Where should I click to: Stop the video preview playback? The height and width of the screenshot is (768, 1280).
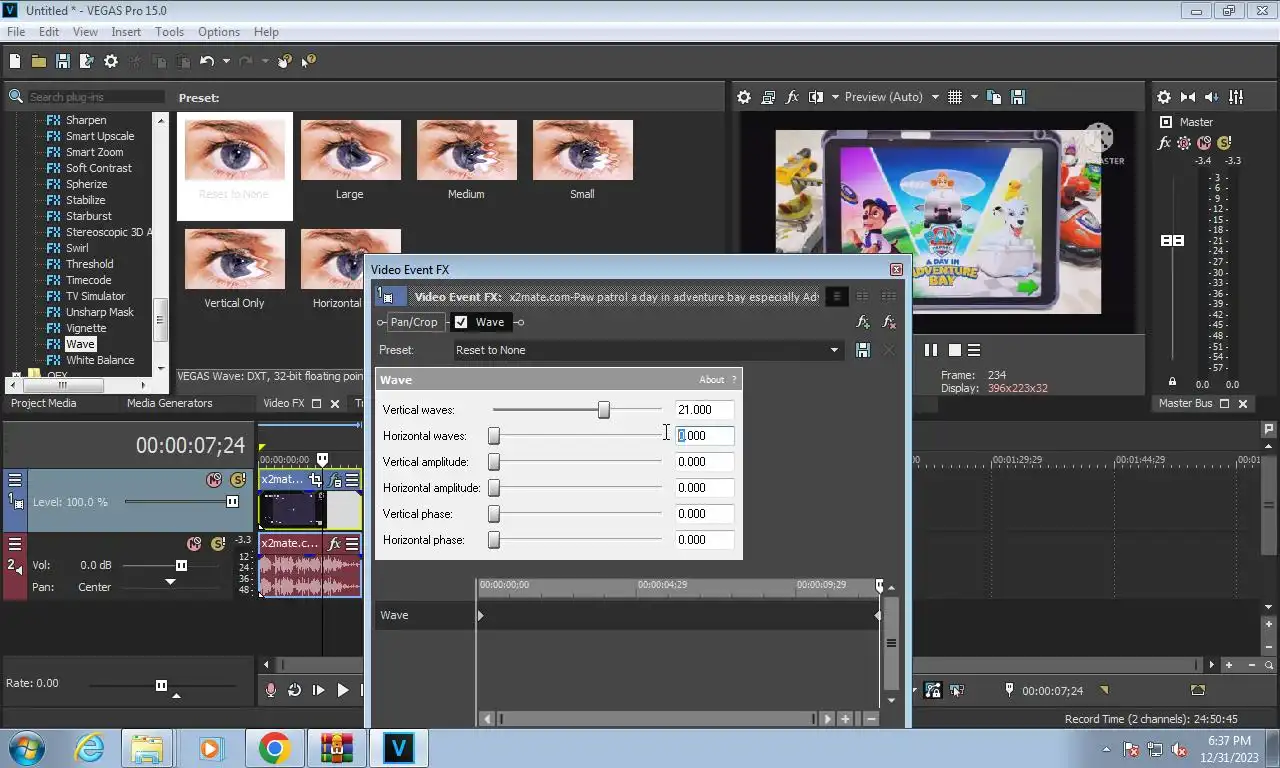point(954,350)
